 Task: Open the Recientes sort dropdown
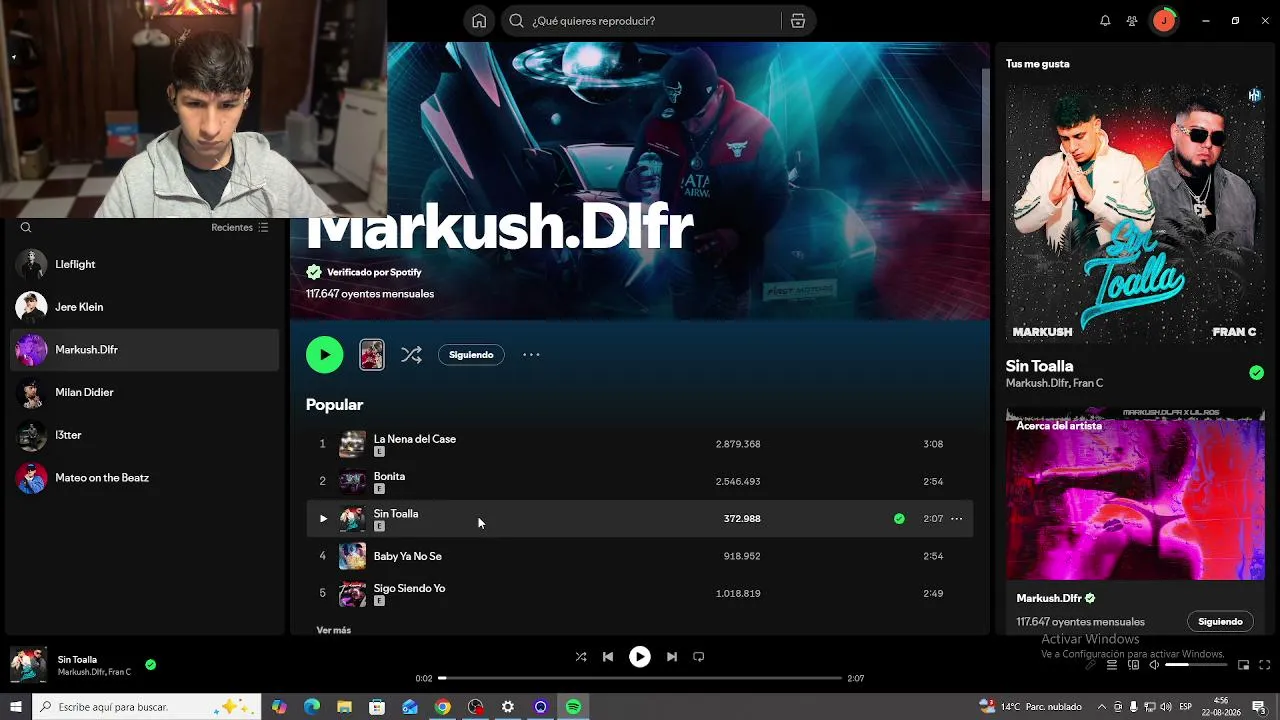(240, 228)
